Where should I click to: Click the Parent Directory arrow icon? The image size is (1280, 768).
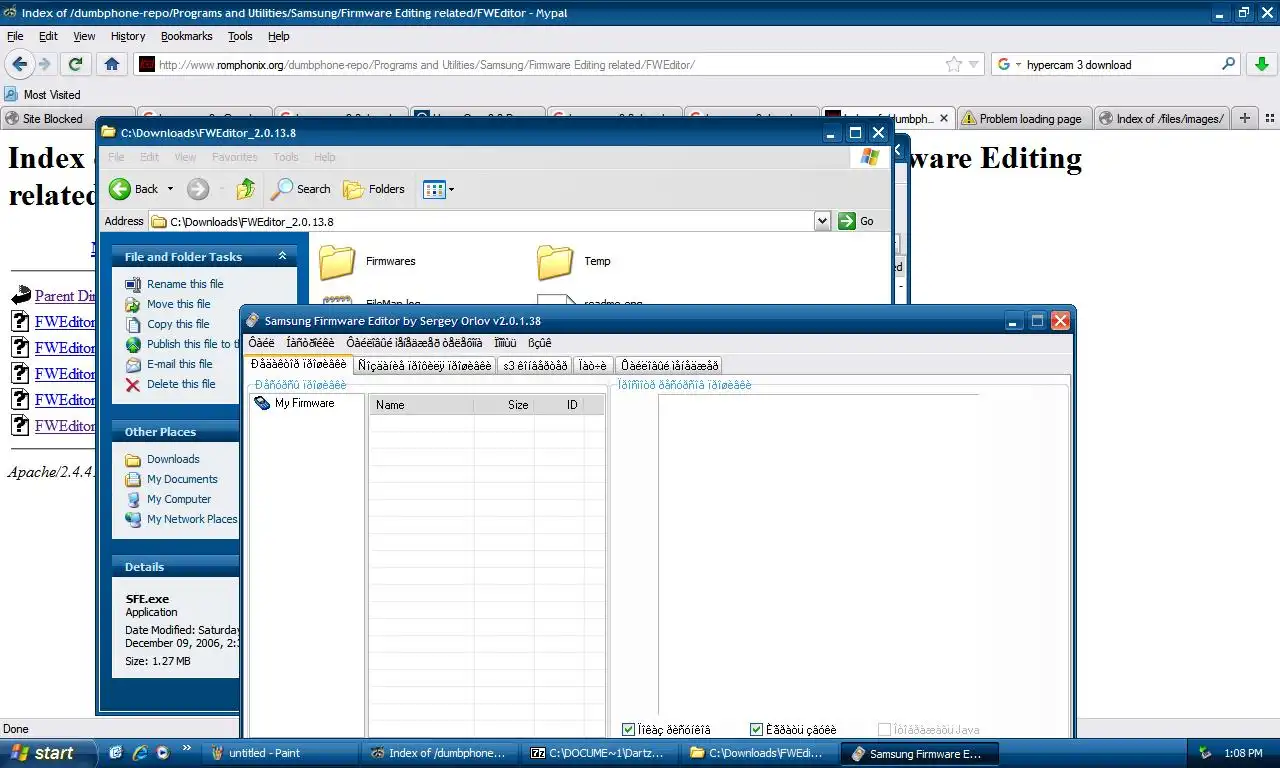[x=21, y=296]
